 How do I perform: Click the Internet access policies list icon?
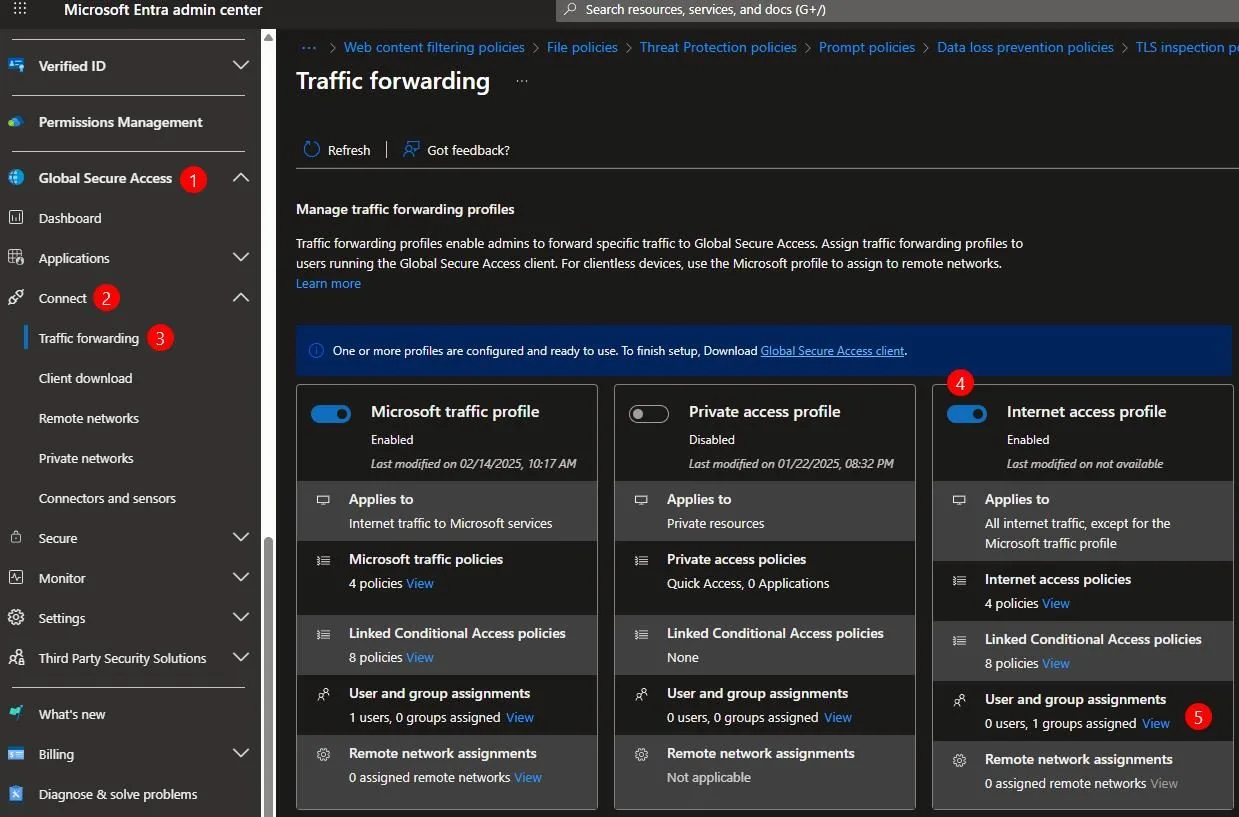pos(959,580)
